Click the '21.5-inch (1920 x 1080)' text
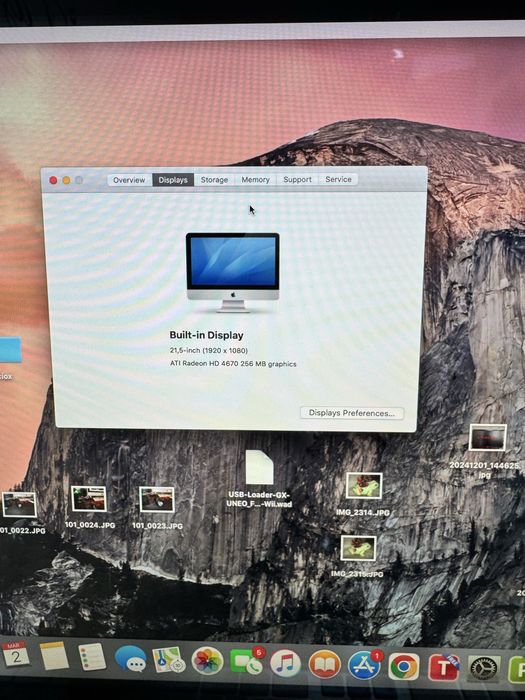This screenshot has width=525, height=700. pos(208,350)
